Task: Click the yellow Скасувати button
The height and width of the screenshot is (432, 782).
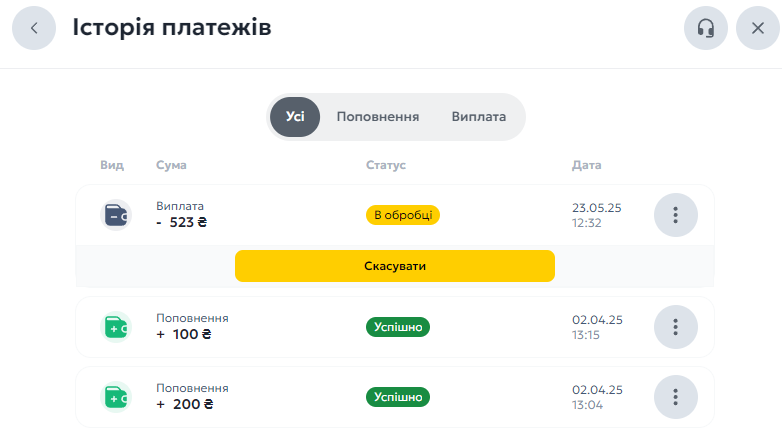Action: [x=394, y=266]
